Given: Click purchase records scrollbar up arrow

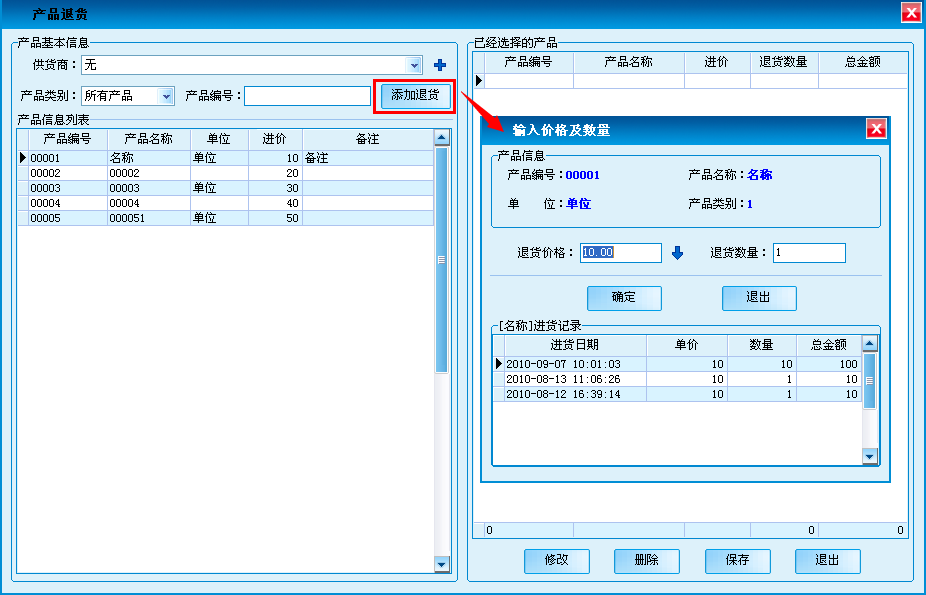Looking at the screenshot, I should pos(869,344).
